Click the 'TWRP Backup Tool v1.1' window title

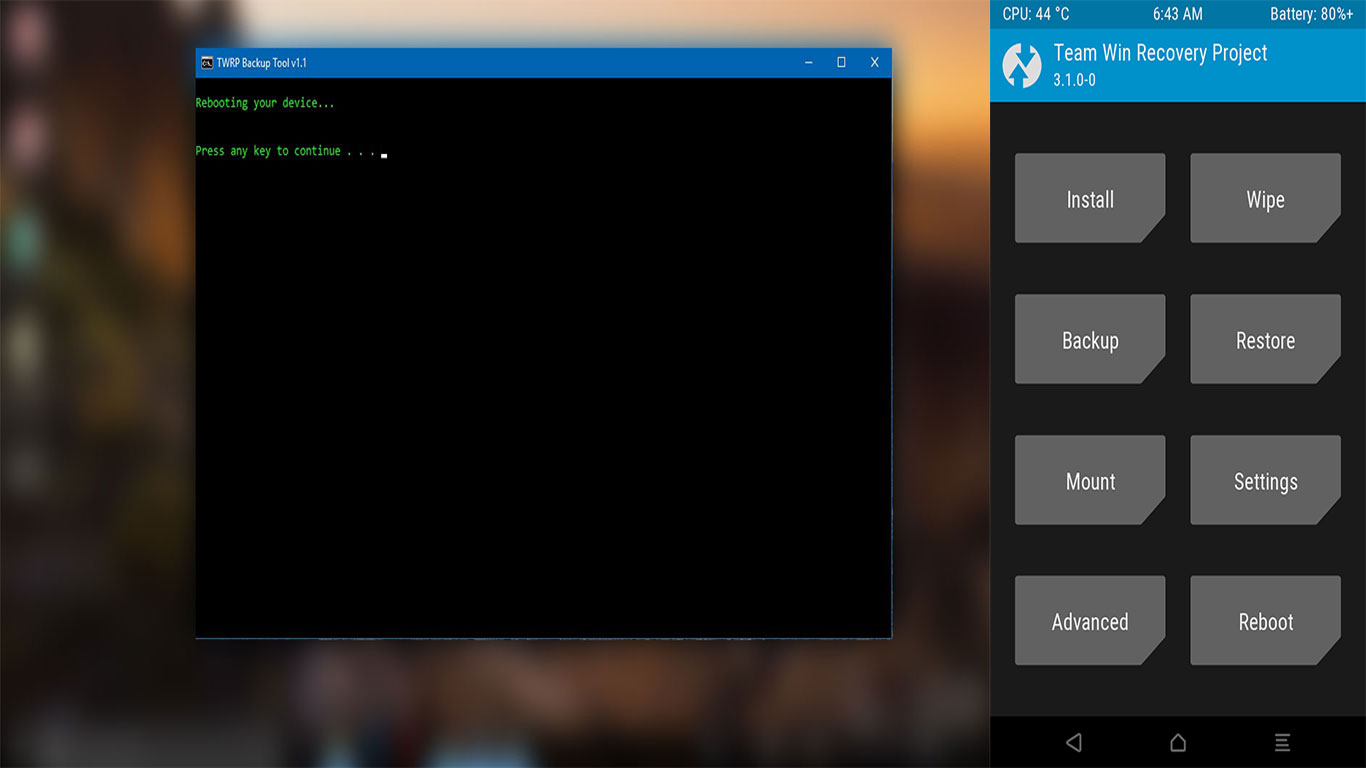tap(262, 63)
